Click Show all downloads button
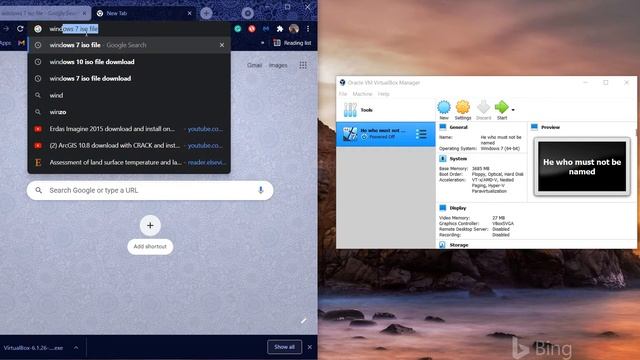This screenshot has width=640, height=360. [x=284, y=347]
